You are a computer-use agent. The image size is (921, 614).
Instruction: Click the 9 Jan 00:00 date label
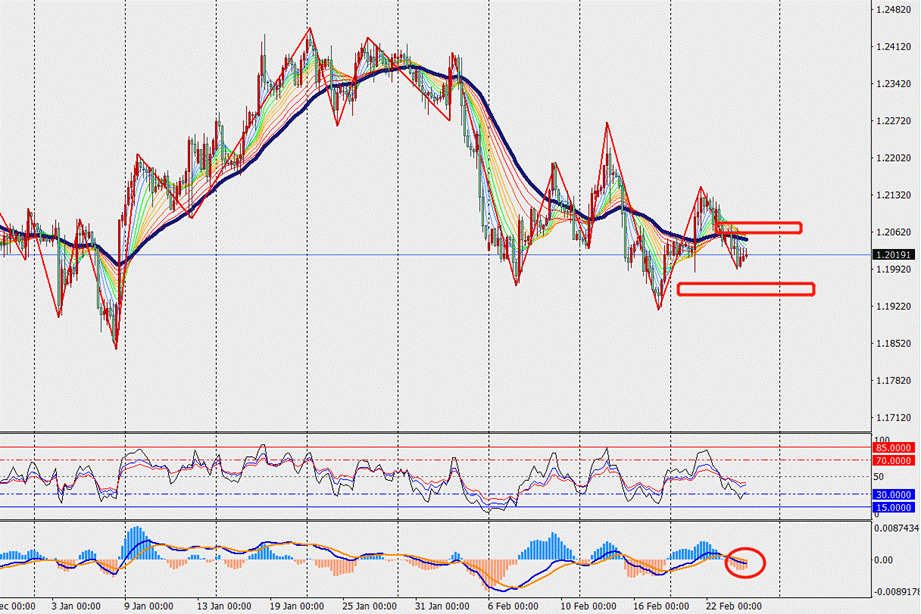(145, 606)
